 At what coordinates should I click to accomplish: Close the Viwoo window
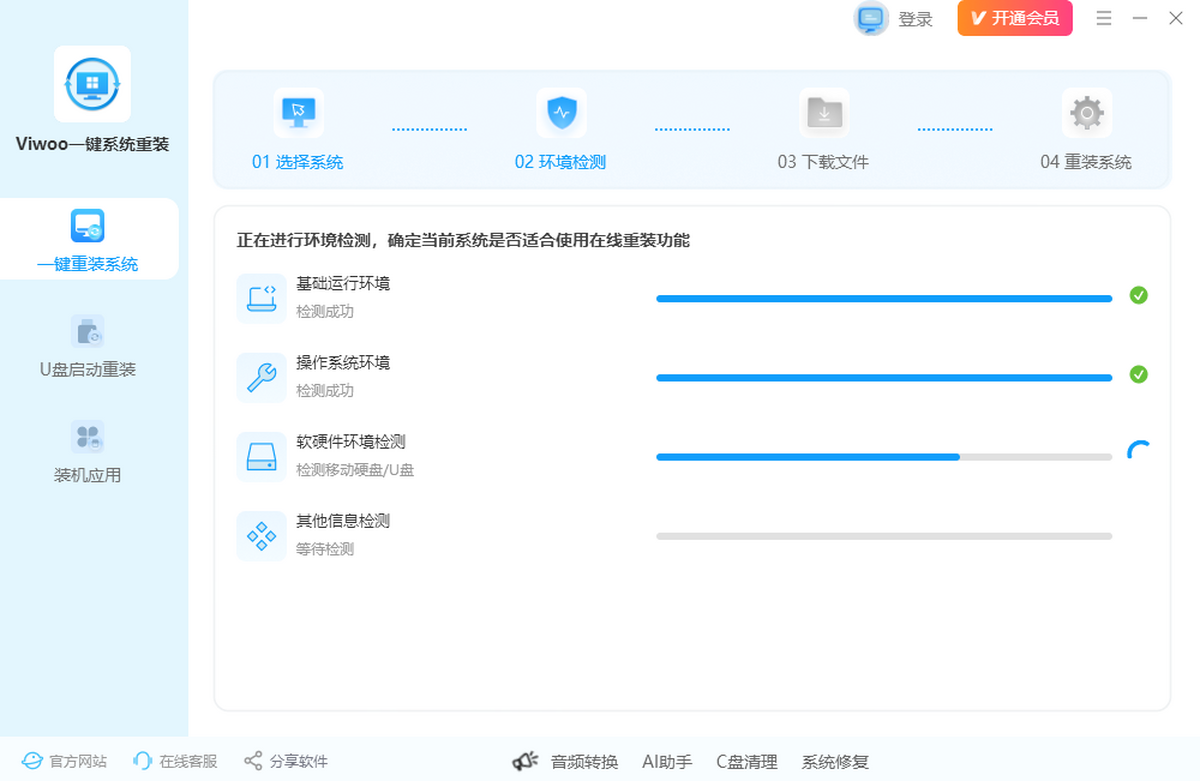[1176, 18]
